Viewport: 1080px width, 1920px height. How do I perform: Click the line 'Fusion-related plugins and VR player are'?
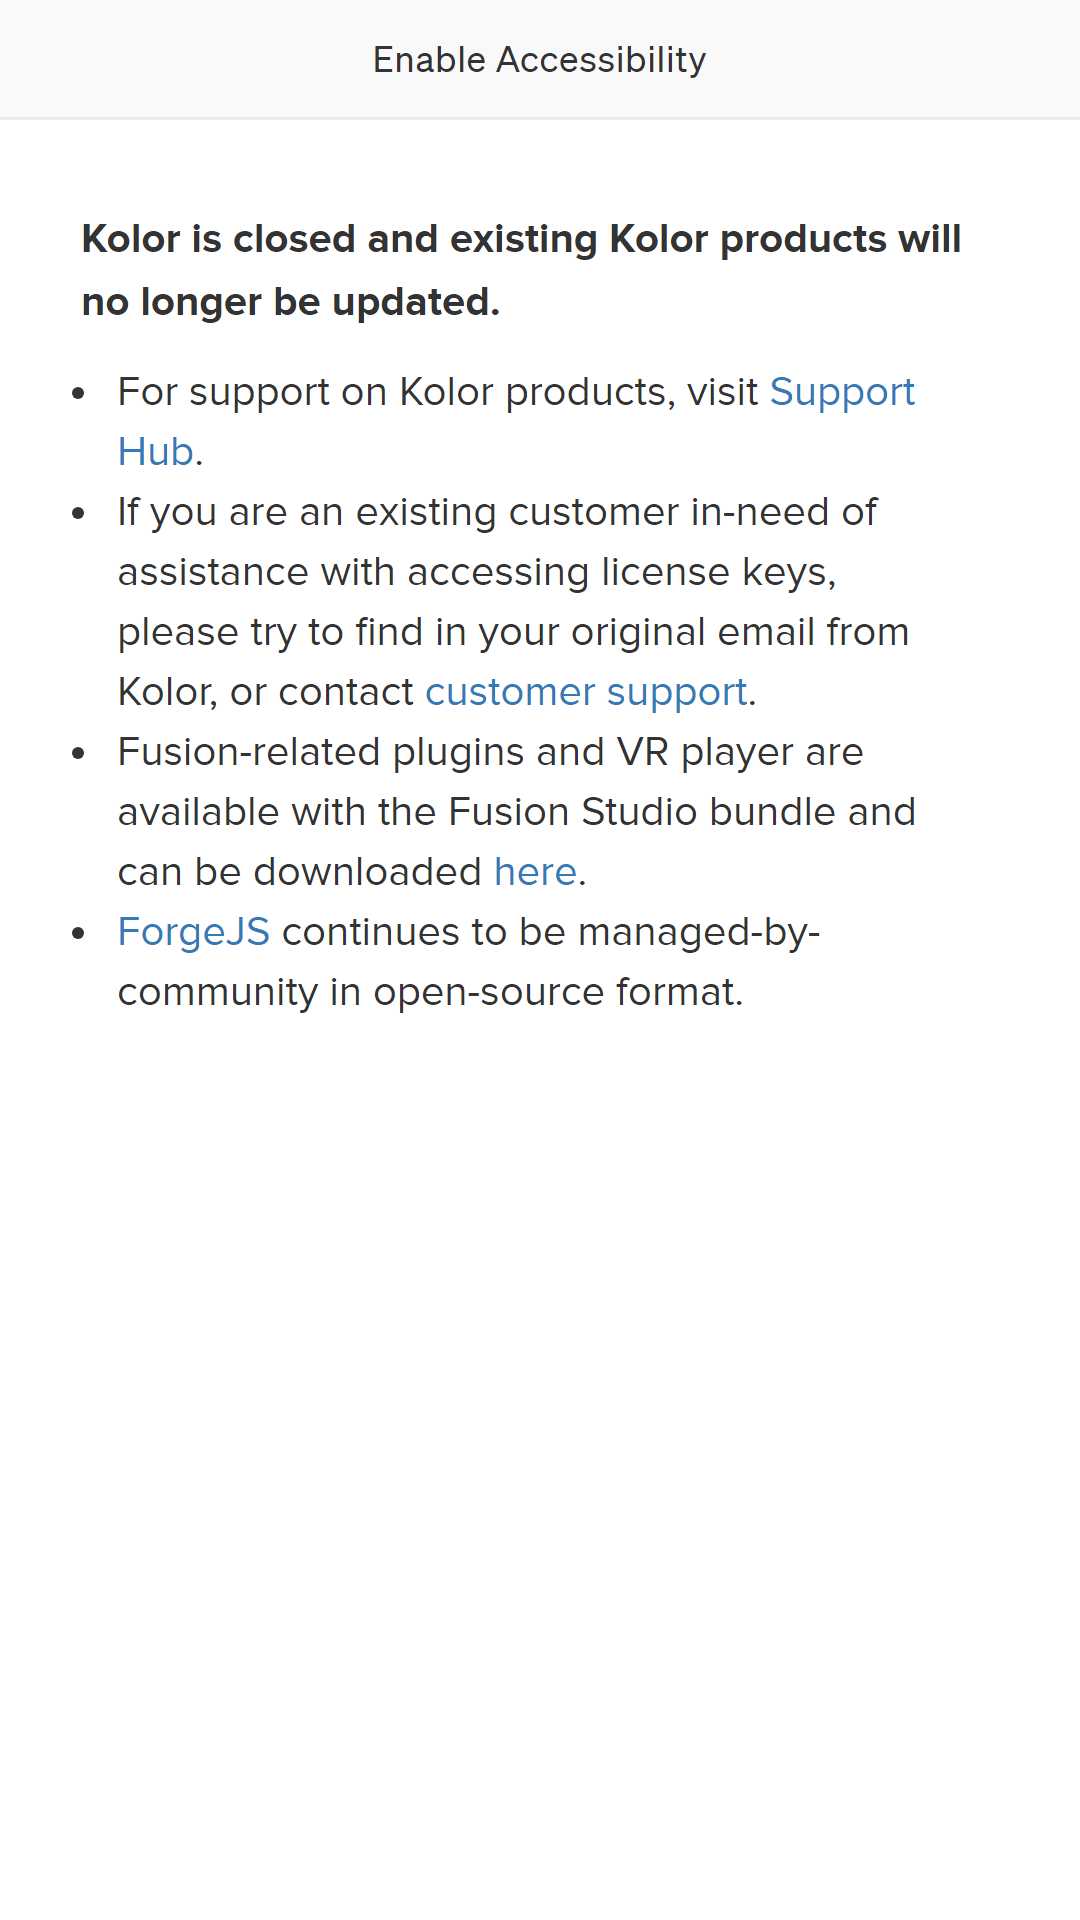tap(490, 752)
